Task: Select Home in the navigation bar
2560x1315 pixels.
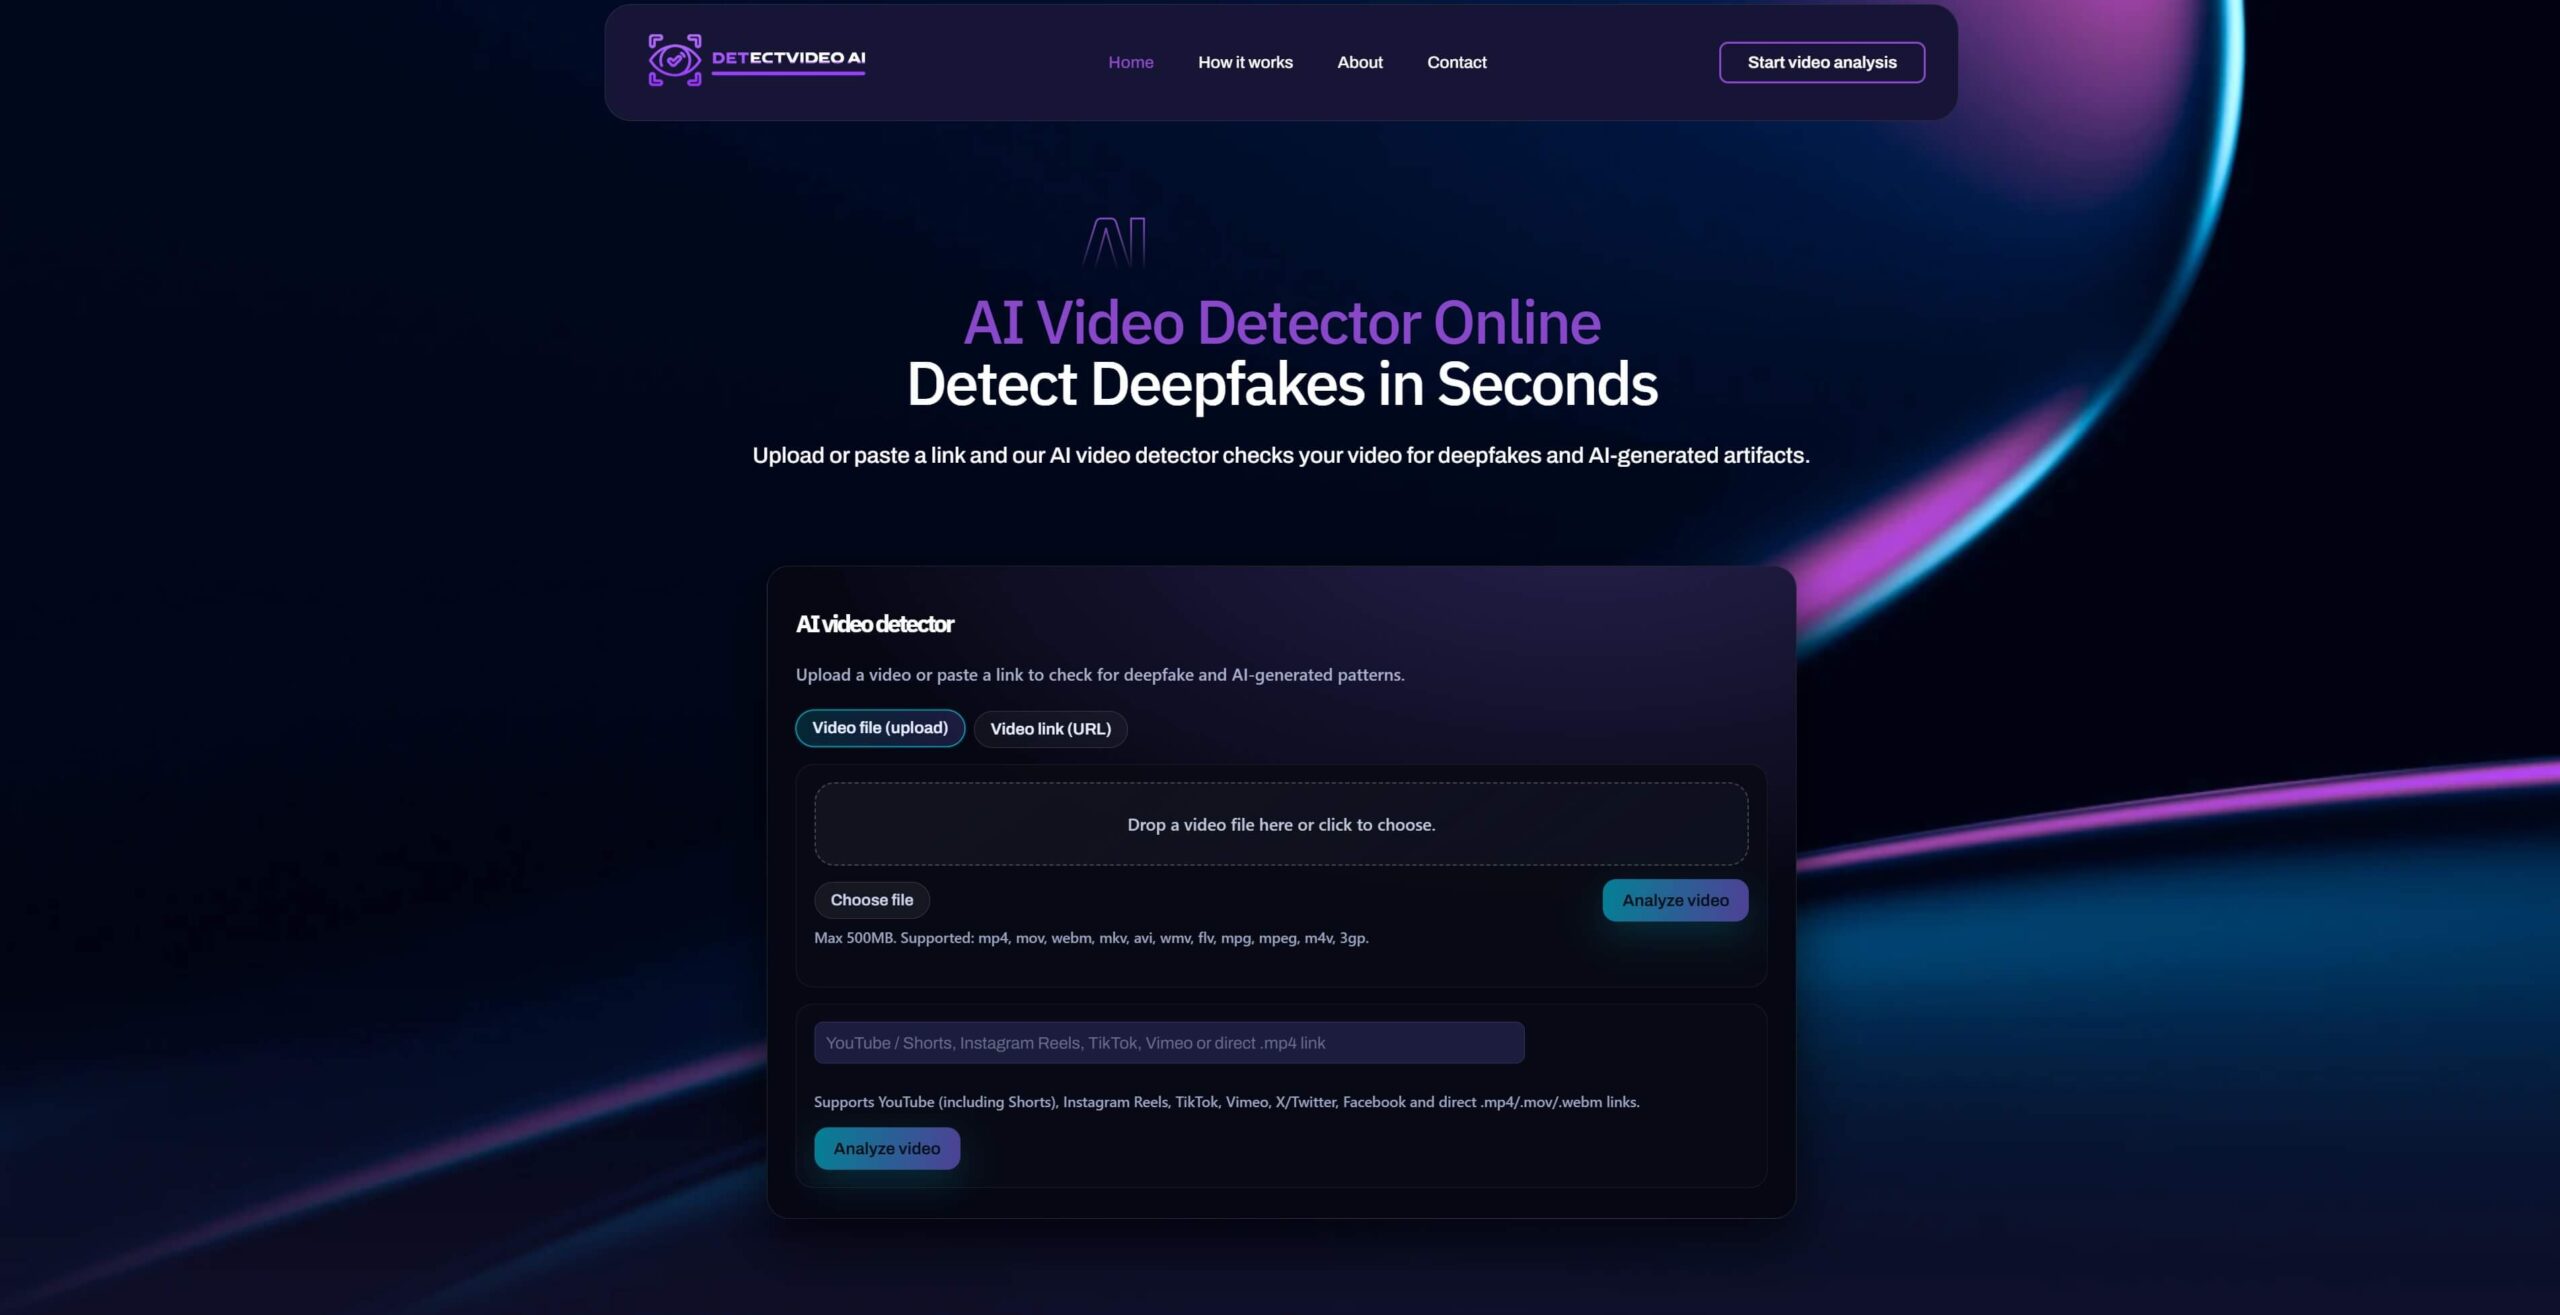Action: (1130, 61)
